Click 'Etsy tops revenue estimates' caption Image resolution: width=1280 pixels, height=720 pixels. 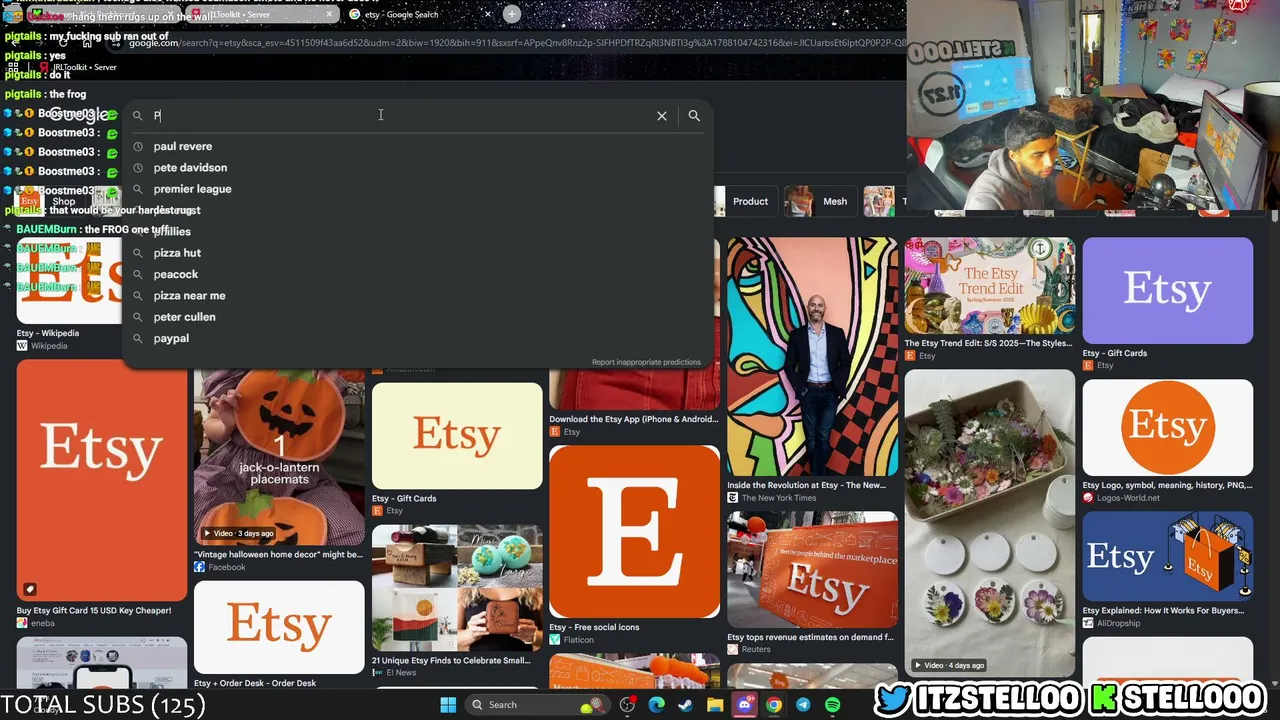coord(810,637)
